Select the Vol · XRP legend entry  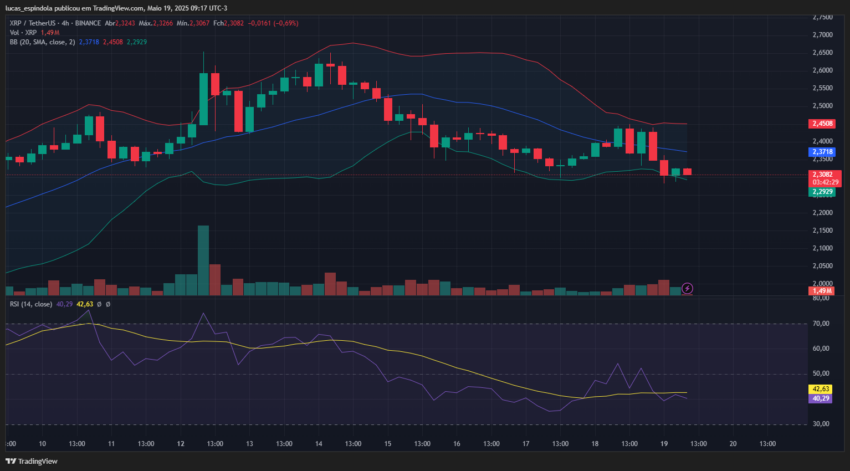(23, 33)
